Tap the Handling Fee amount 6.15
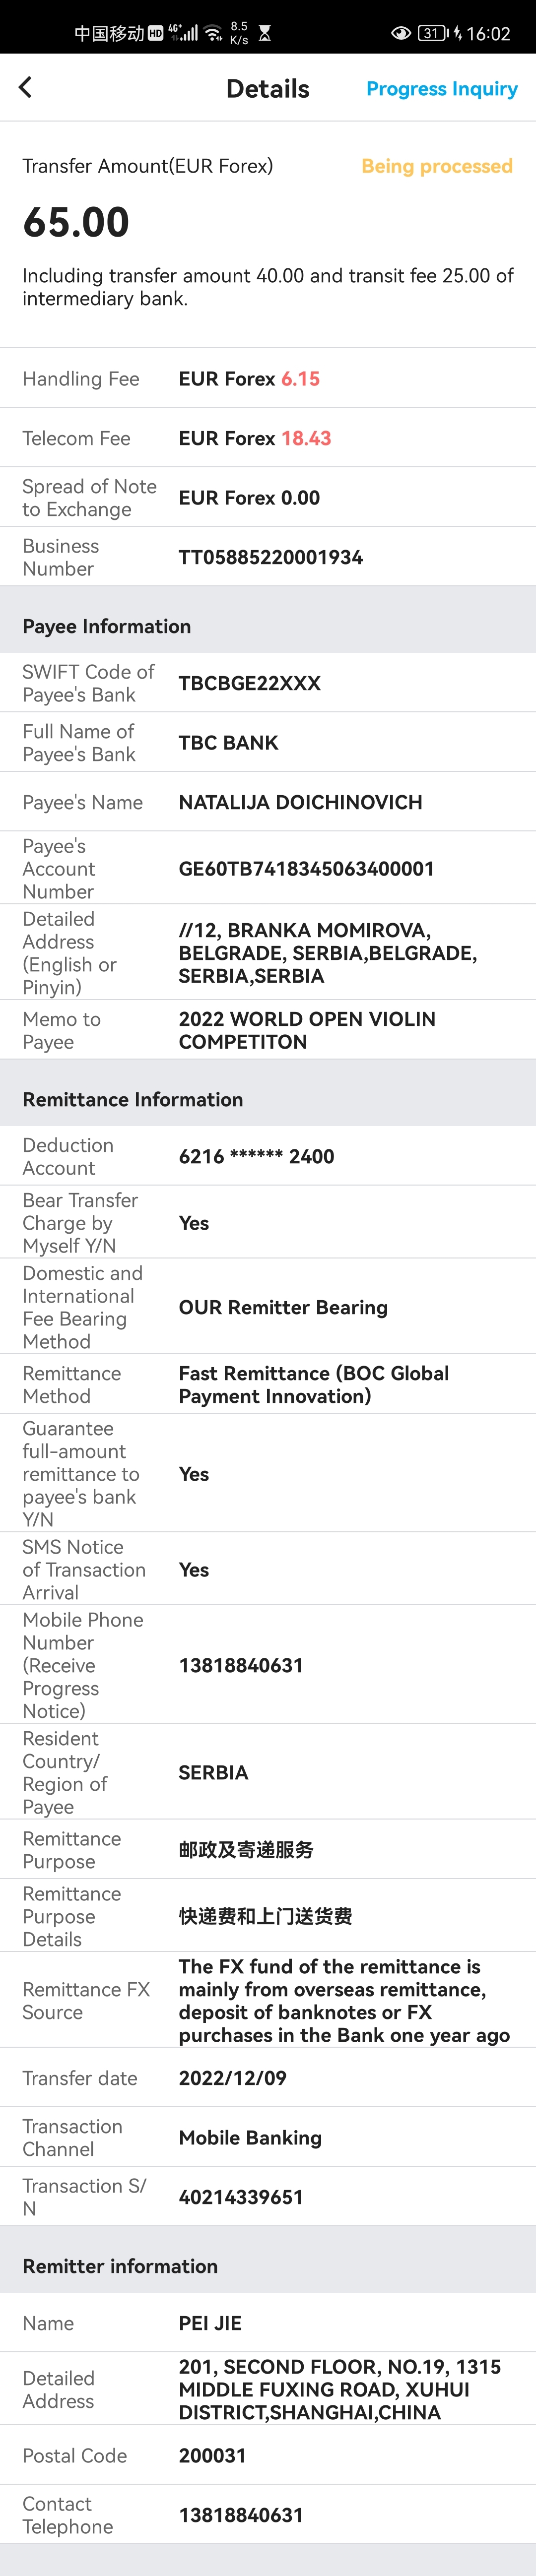This screenshot has width=536, height=2576. pos(300,379)
